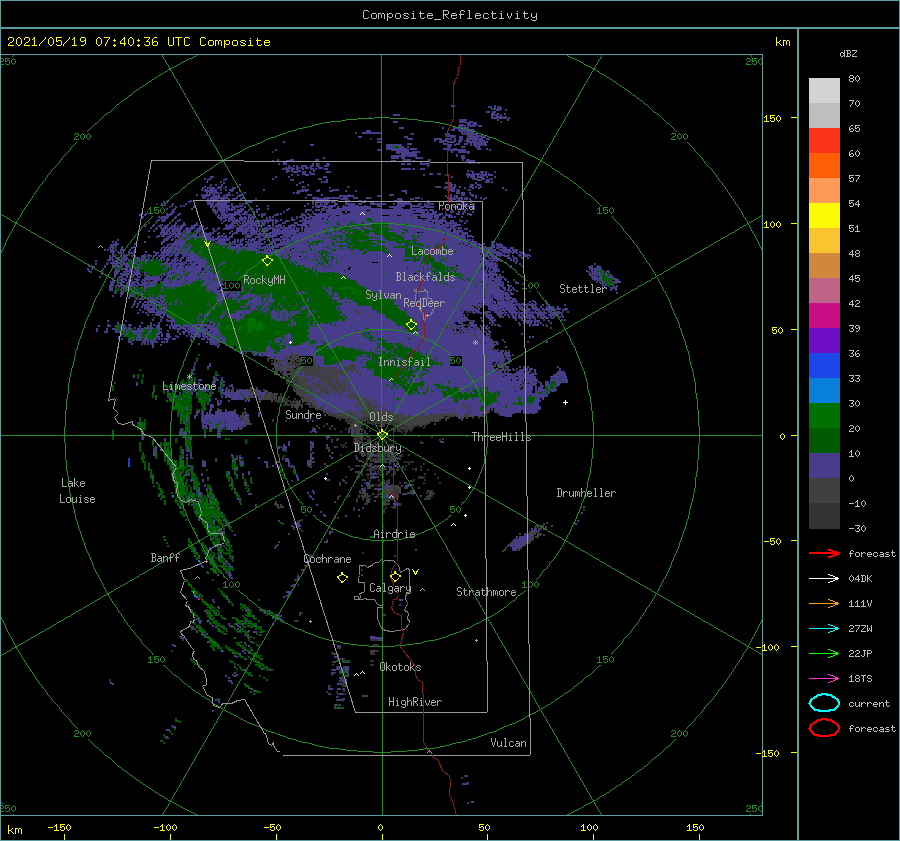
Task: Click the RedDeer city label
Action: coord(424,303)
